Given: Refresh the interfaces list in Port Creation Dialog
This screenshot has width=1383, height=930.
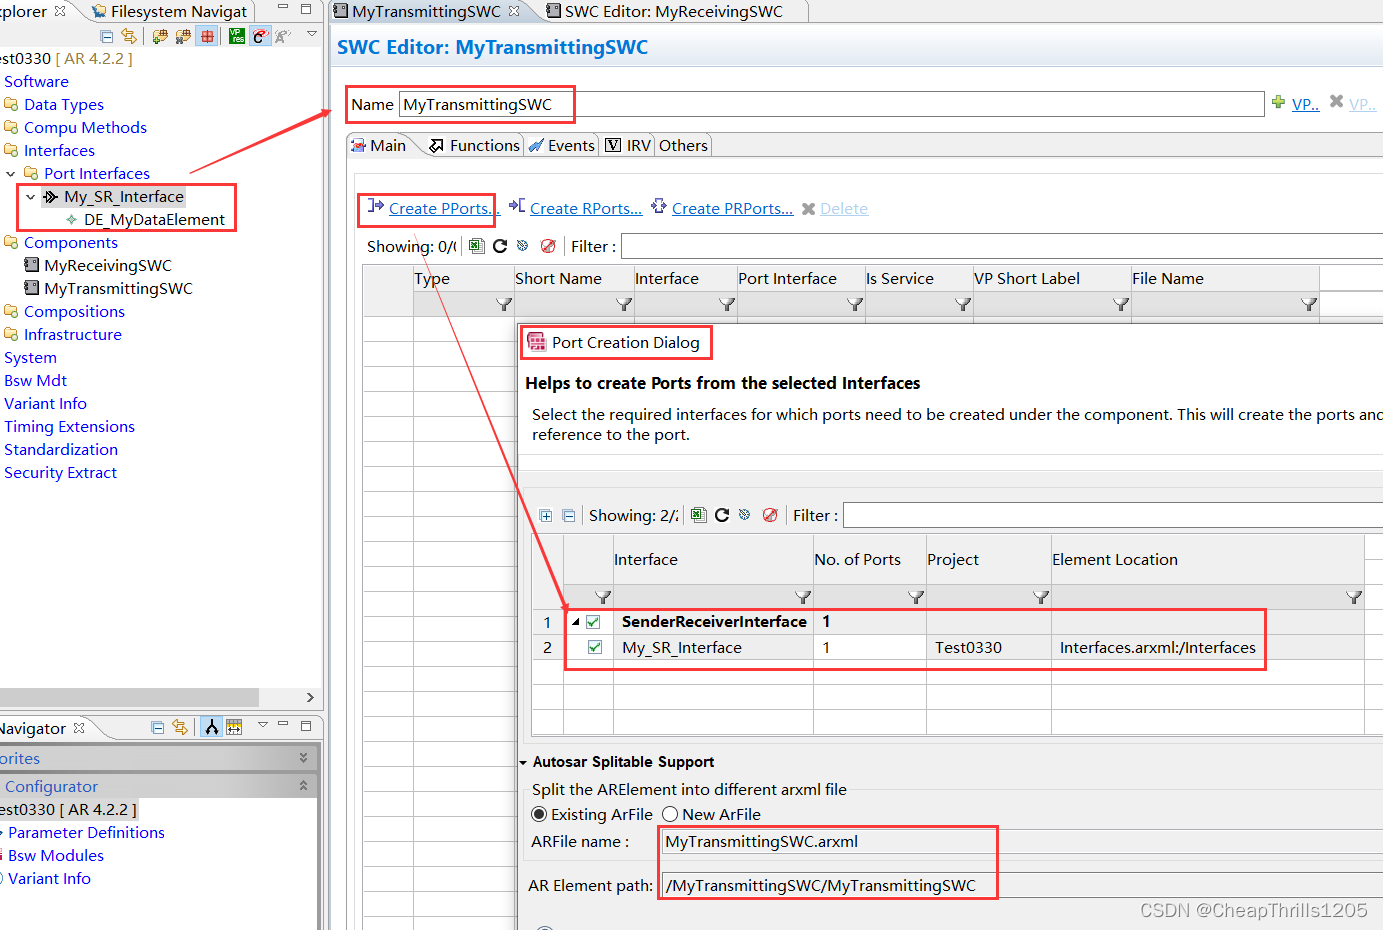Looking at the screenshot, I should [x=722, y=515].
